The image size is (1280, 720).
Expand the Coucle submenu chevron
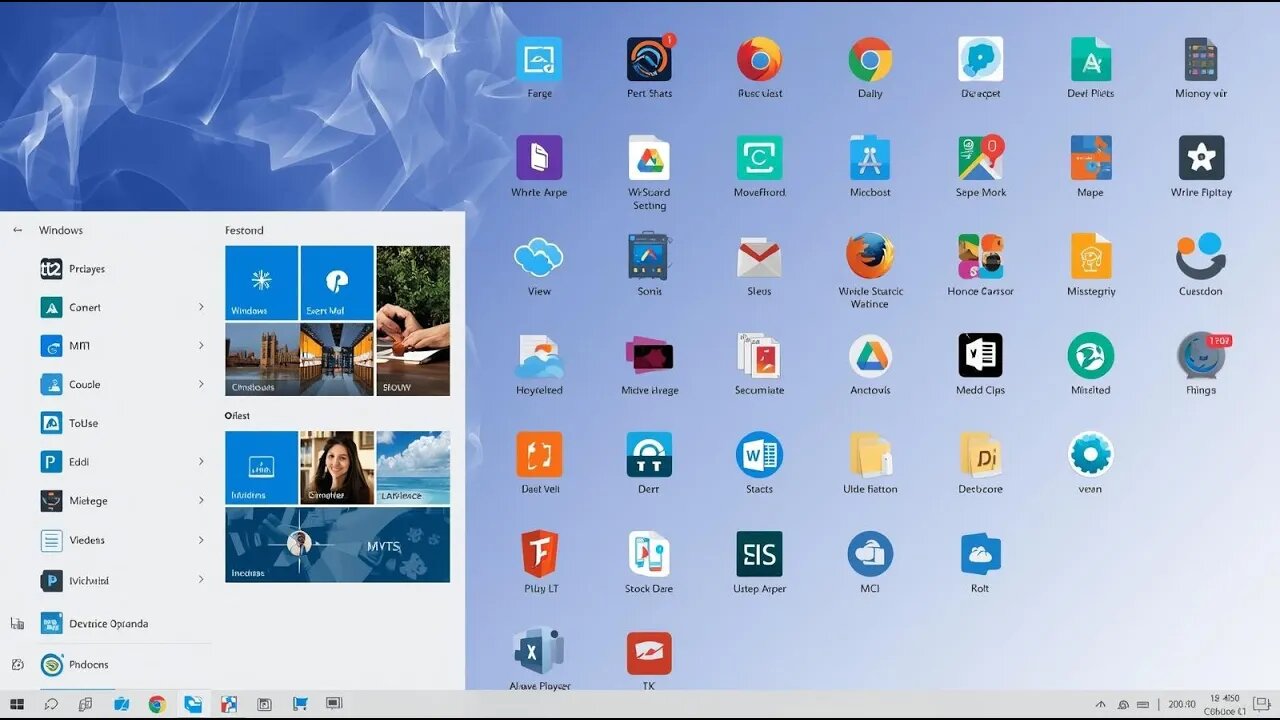point(201,384)
